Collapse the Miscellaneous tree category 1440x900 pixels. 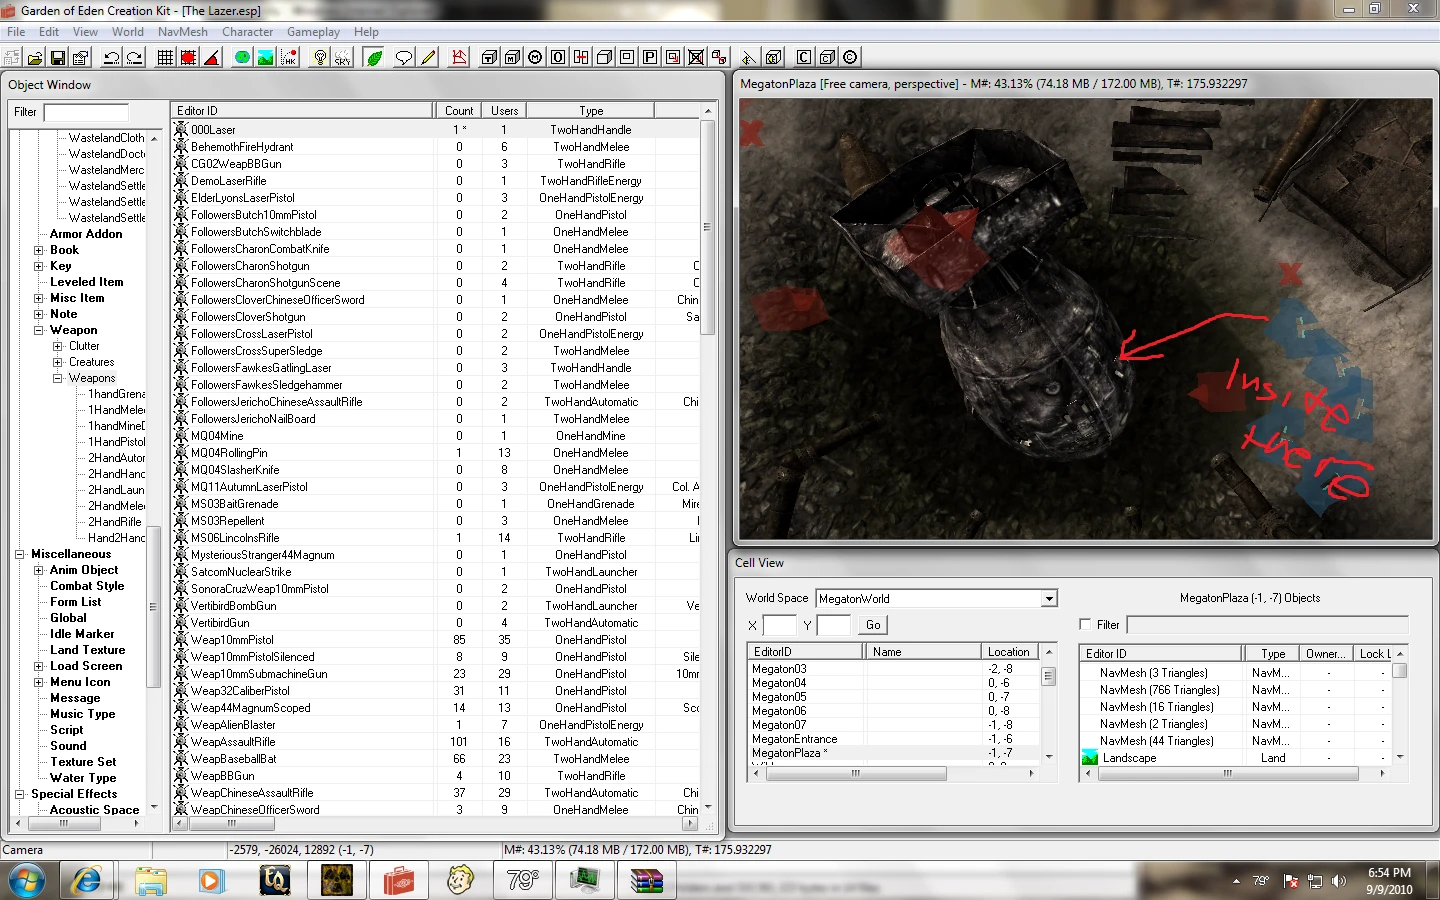pyautogui.click(x=20, y=554)
